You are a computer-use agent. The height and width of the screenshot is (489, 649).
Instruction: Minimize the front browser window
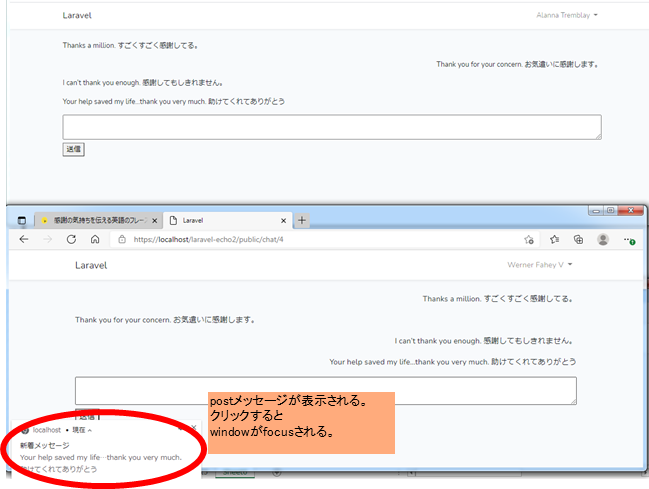[596, 211]
